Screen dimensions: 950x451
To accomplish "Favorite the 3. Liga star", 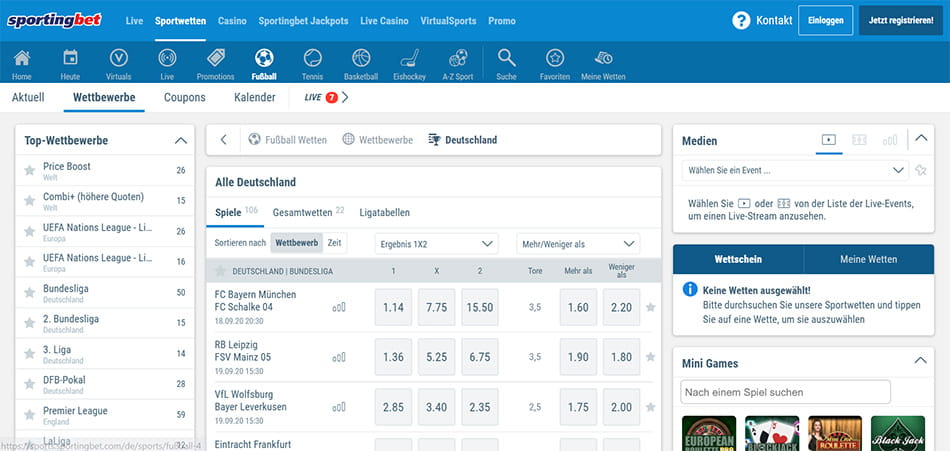I will coord(29,354).
